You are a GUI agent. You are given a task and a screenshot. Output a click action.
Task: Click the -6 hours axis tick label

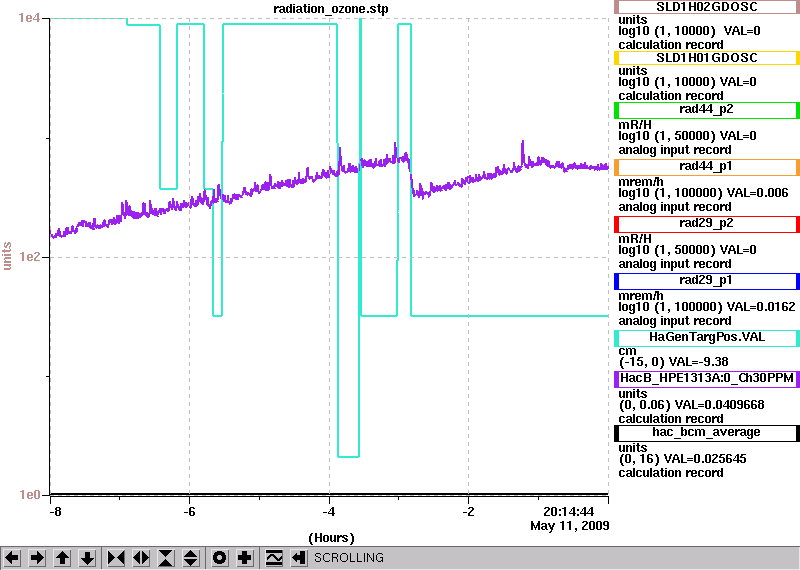[x=189, y=511]
